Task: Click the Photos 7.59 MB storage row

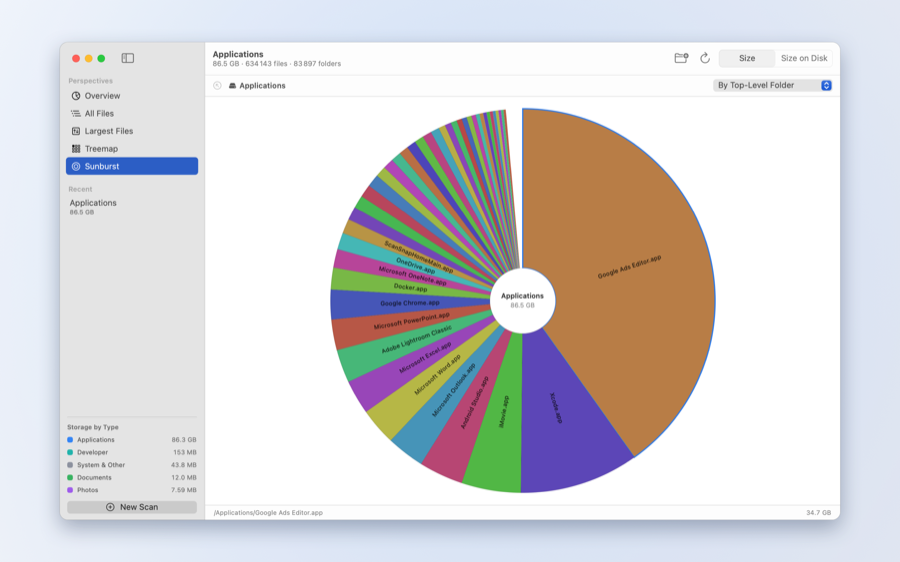Action: pyautogui.click(x=132, y=490)
